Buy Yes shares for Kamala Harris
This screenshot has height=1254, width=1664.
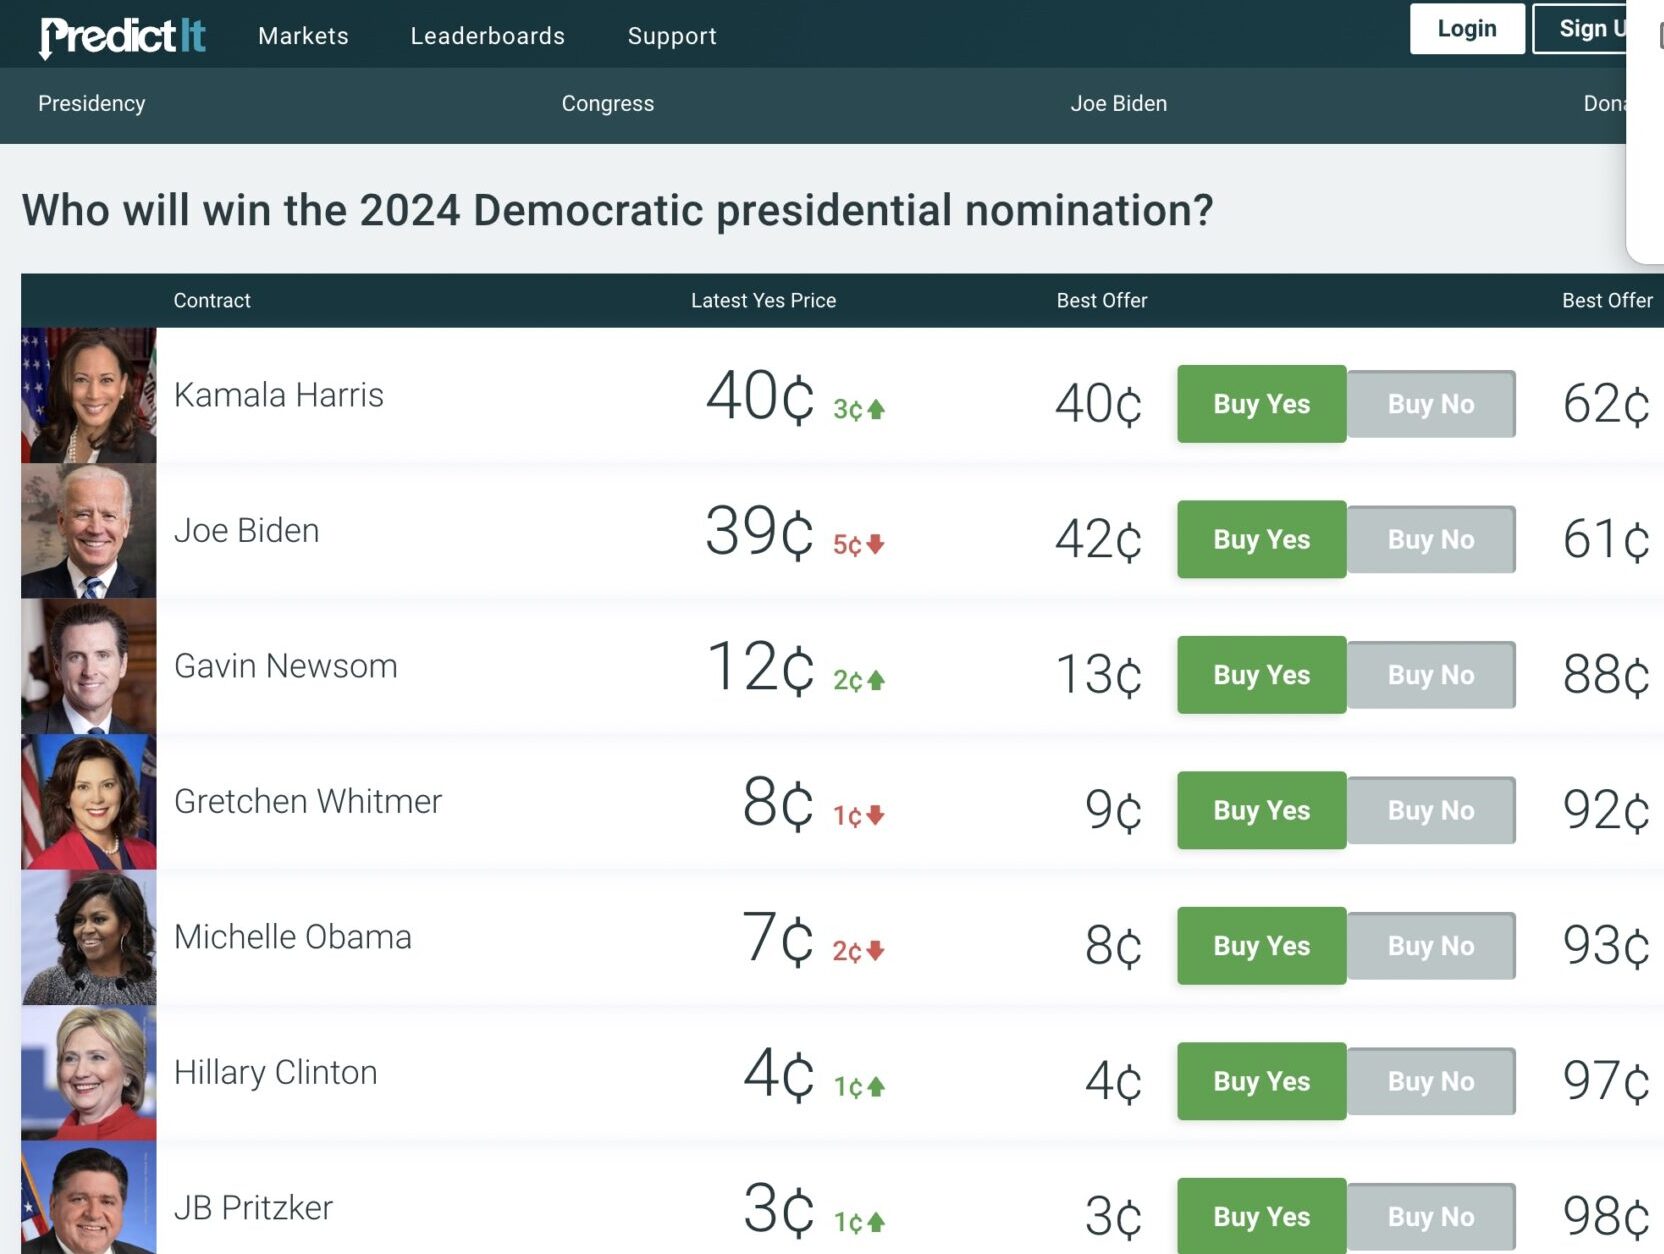1261,404
